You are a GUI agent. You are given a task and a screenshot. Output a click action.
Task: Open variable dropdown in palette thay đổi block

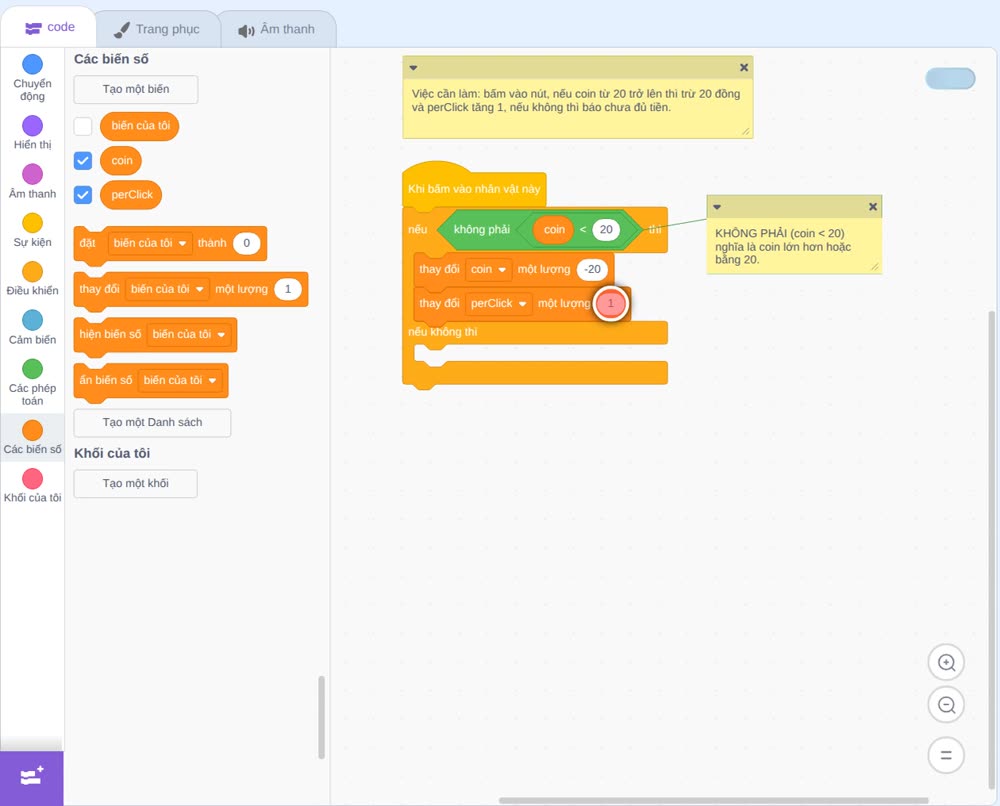pos(167,289)
